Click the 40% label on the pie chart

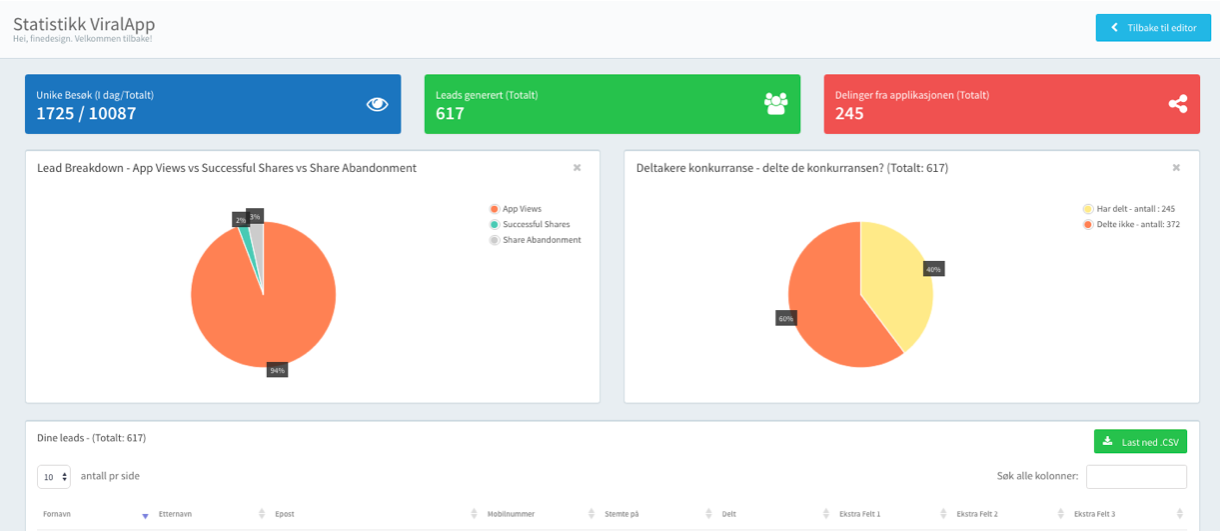point(933,269)
